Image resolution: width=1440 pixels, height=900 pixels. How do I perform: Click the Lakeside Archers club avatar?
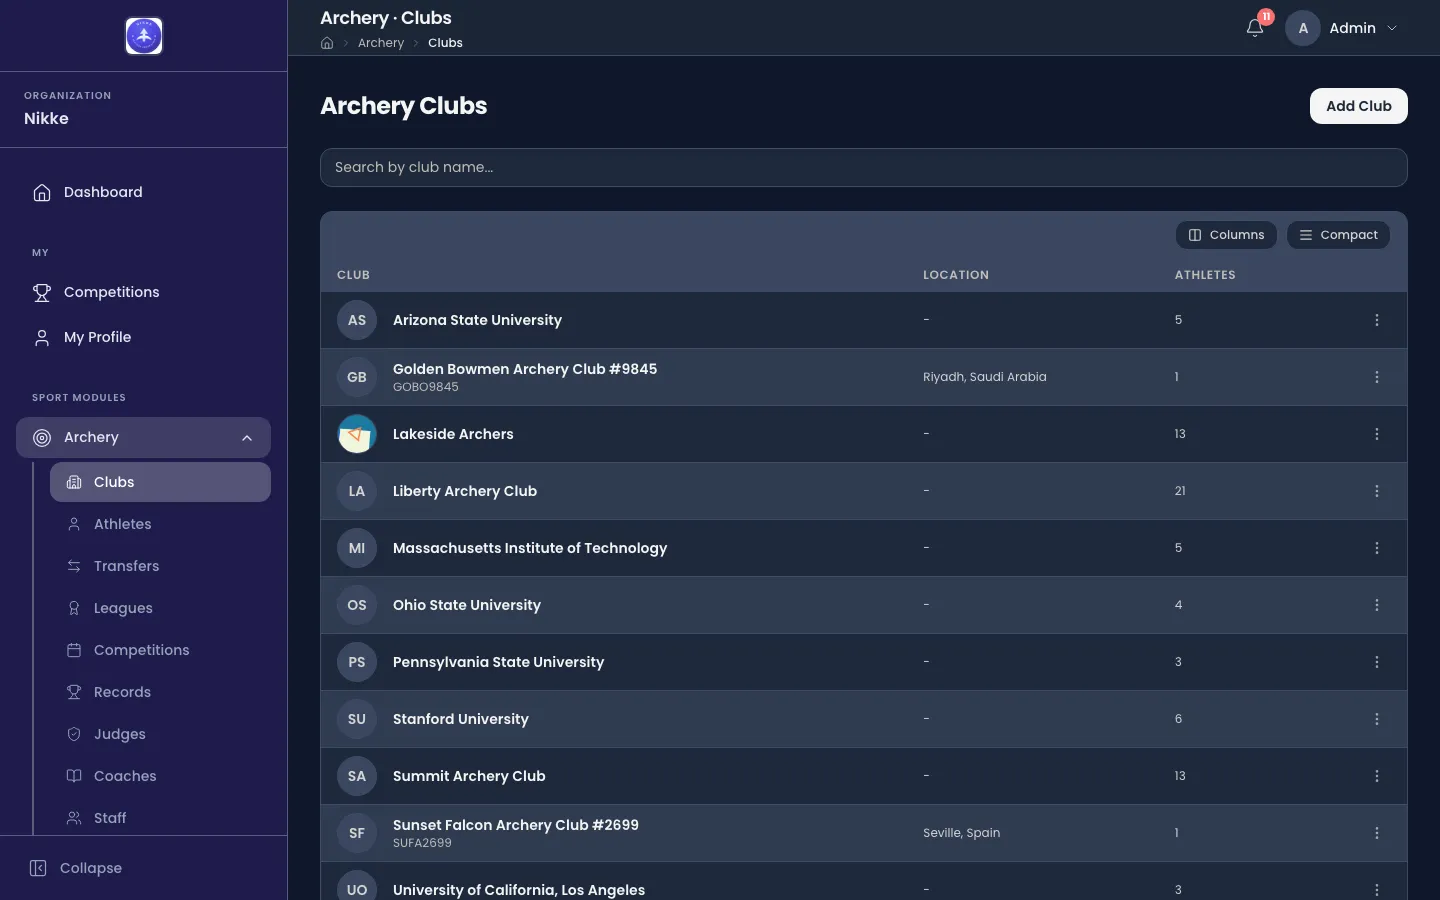coord(357,434)
